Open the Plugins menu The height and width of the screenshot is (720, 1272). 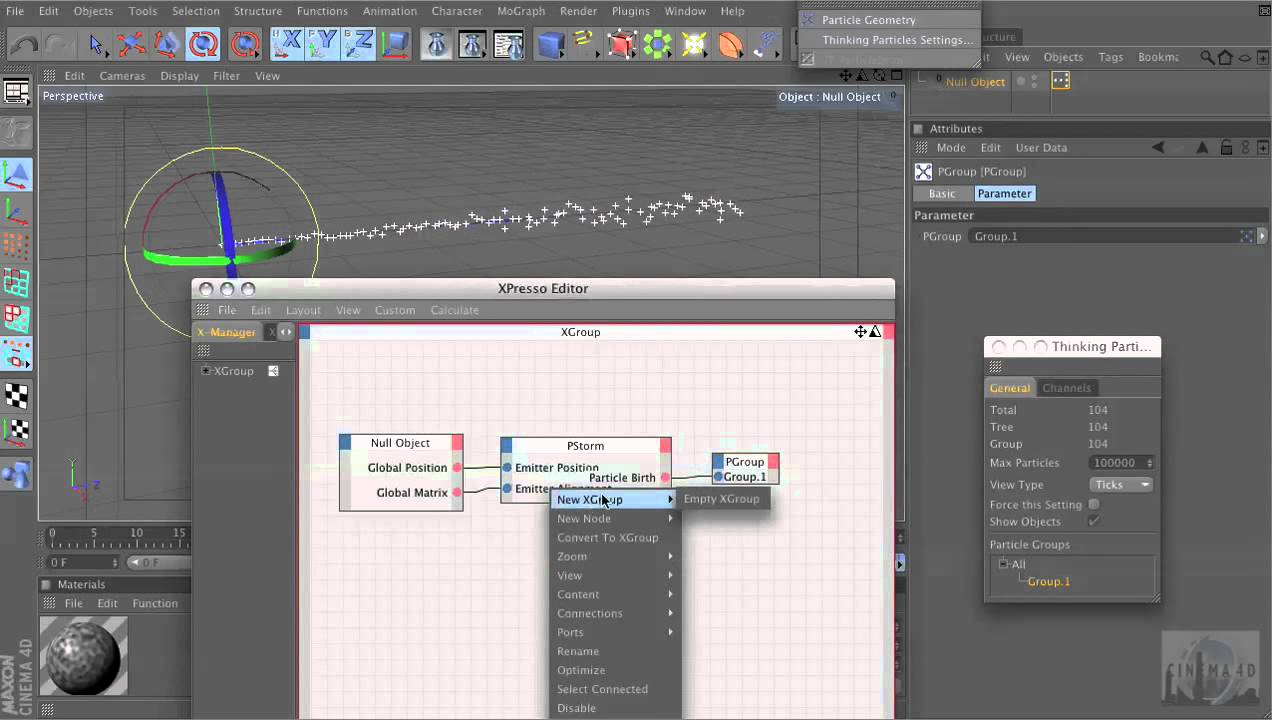pos(630,11)
